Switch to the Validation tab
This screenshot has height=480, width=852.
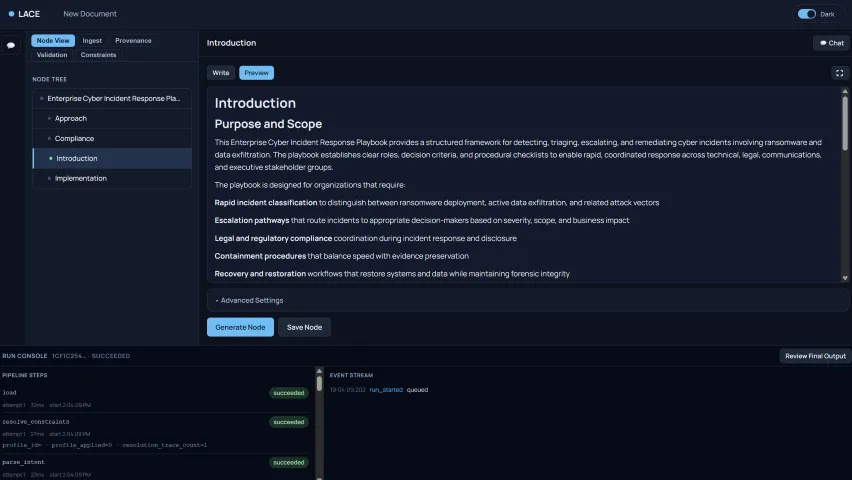click(52, 55)
